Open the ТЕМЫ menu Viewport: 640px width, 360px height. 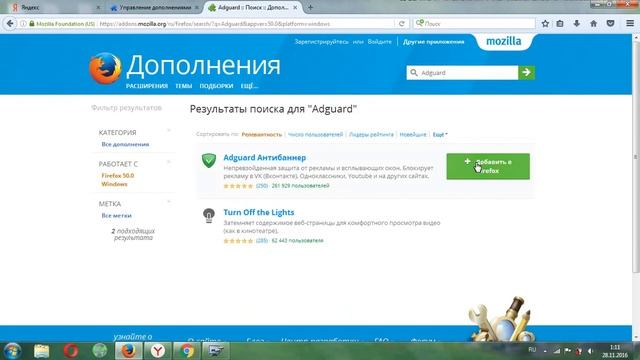tap(184, 86)
